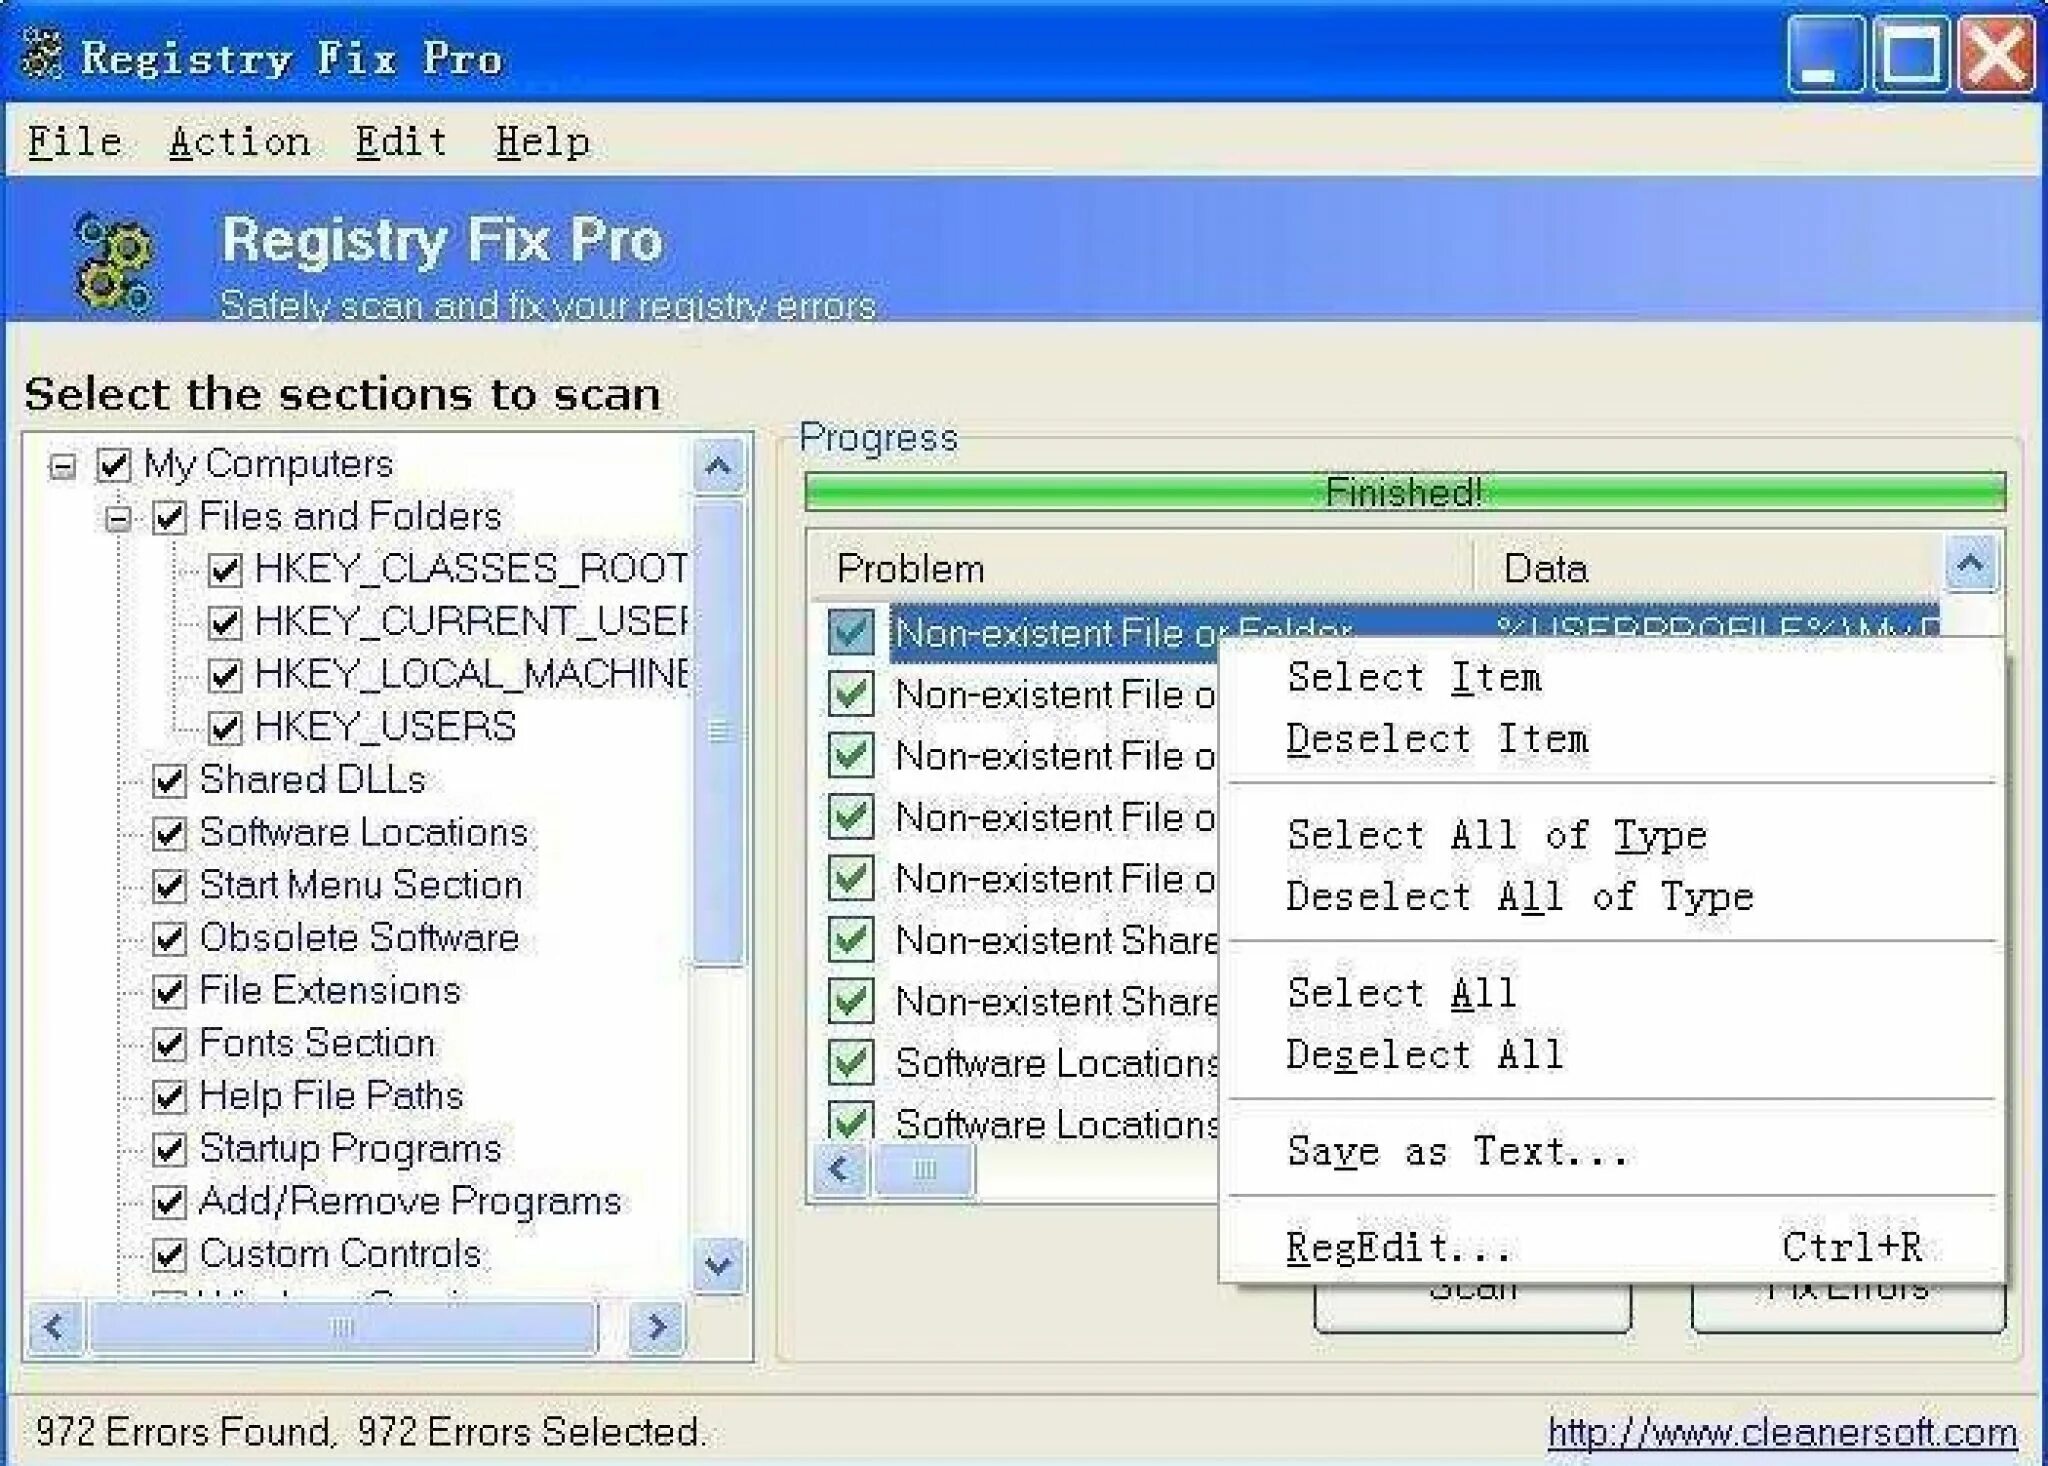Open the Action menu

[x=239, y=142]
